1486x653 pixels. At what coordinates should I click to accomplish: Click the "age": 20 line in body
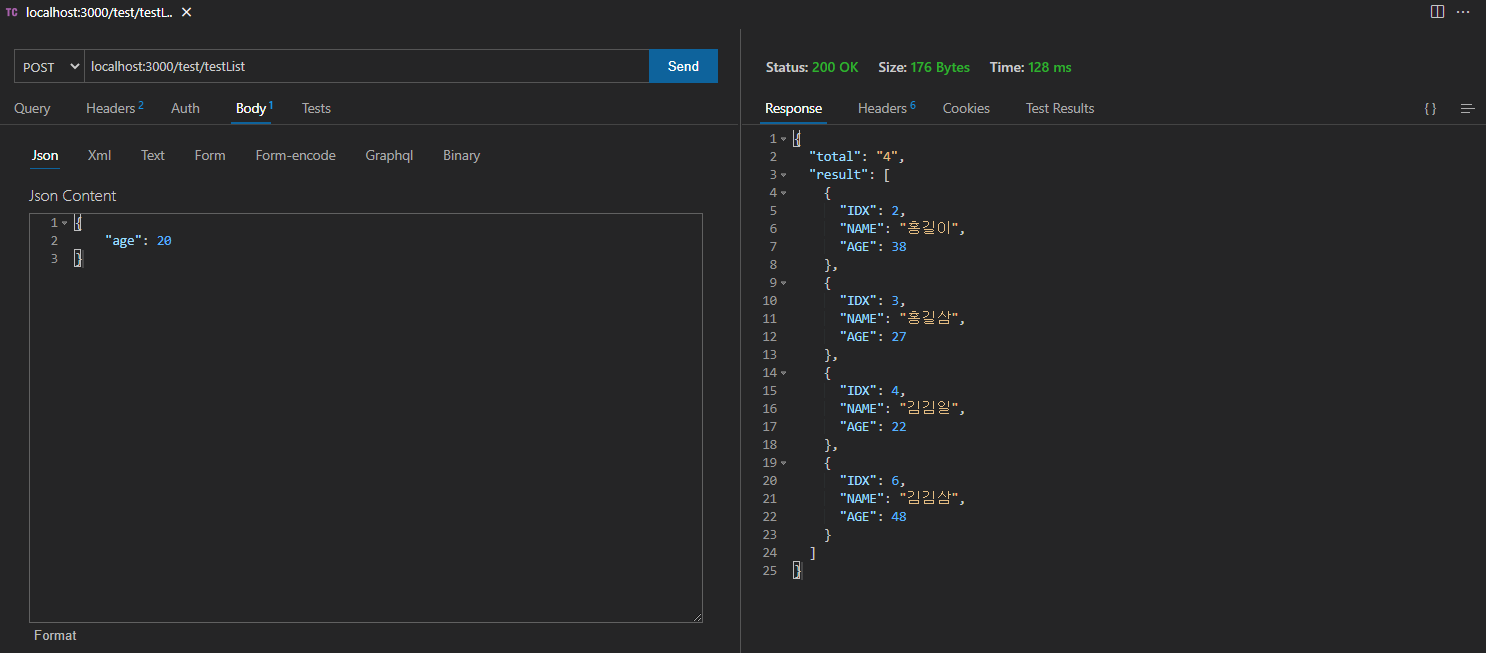click(x=138, y=241)
